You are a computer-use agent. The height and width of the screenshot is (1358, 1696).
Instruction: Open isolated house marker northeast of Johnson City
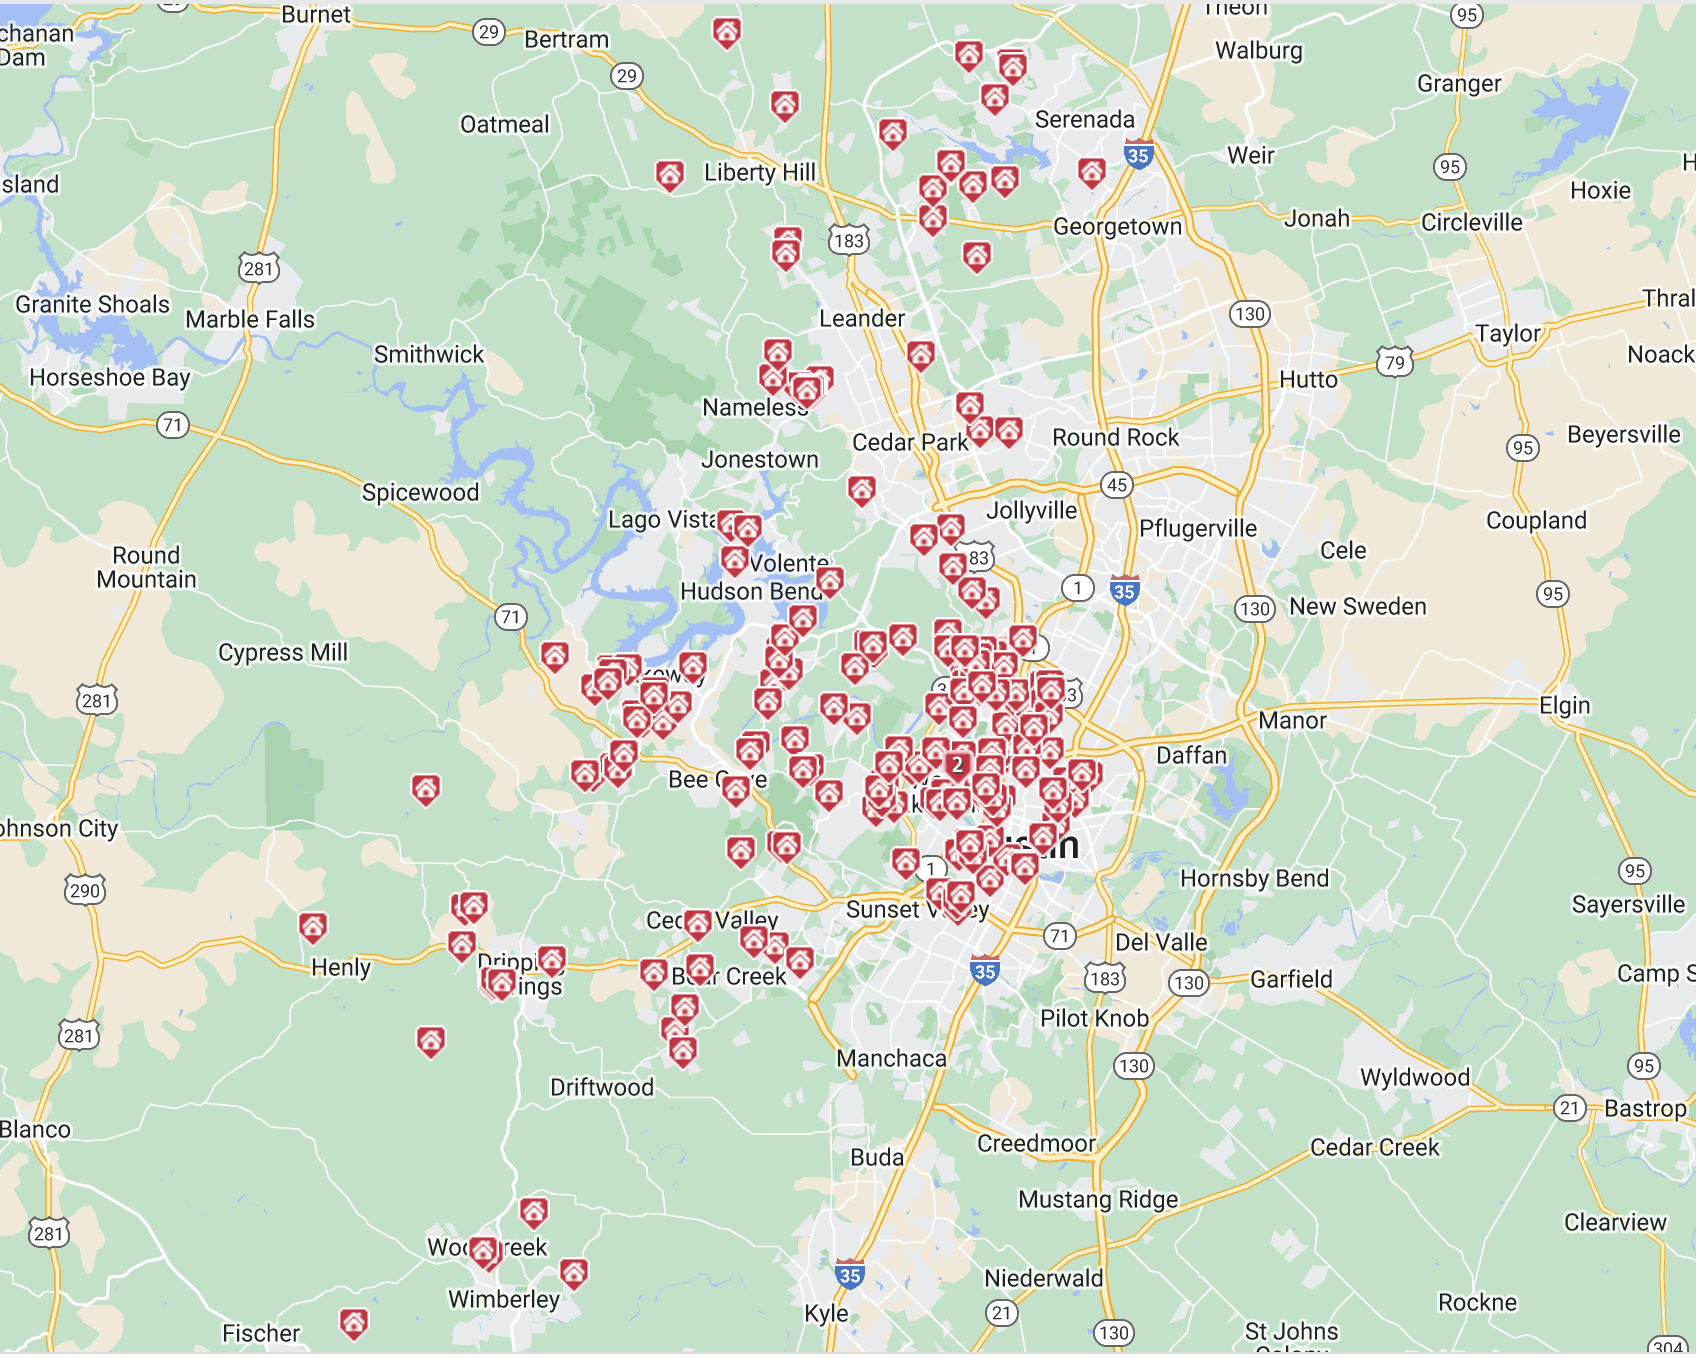coord(426,791)
